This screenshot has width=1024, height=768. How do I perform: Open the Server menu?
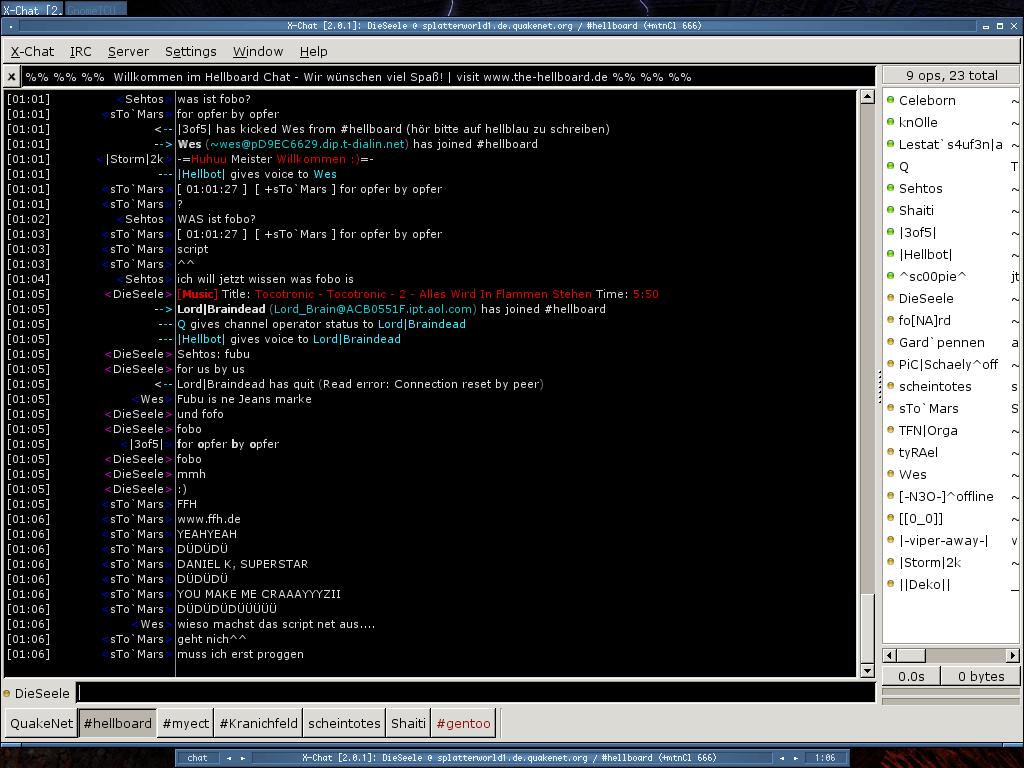pos(128,51)
